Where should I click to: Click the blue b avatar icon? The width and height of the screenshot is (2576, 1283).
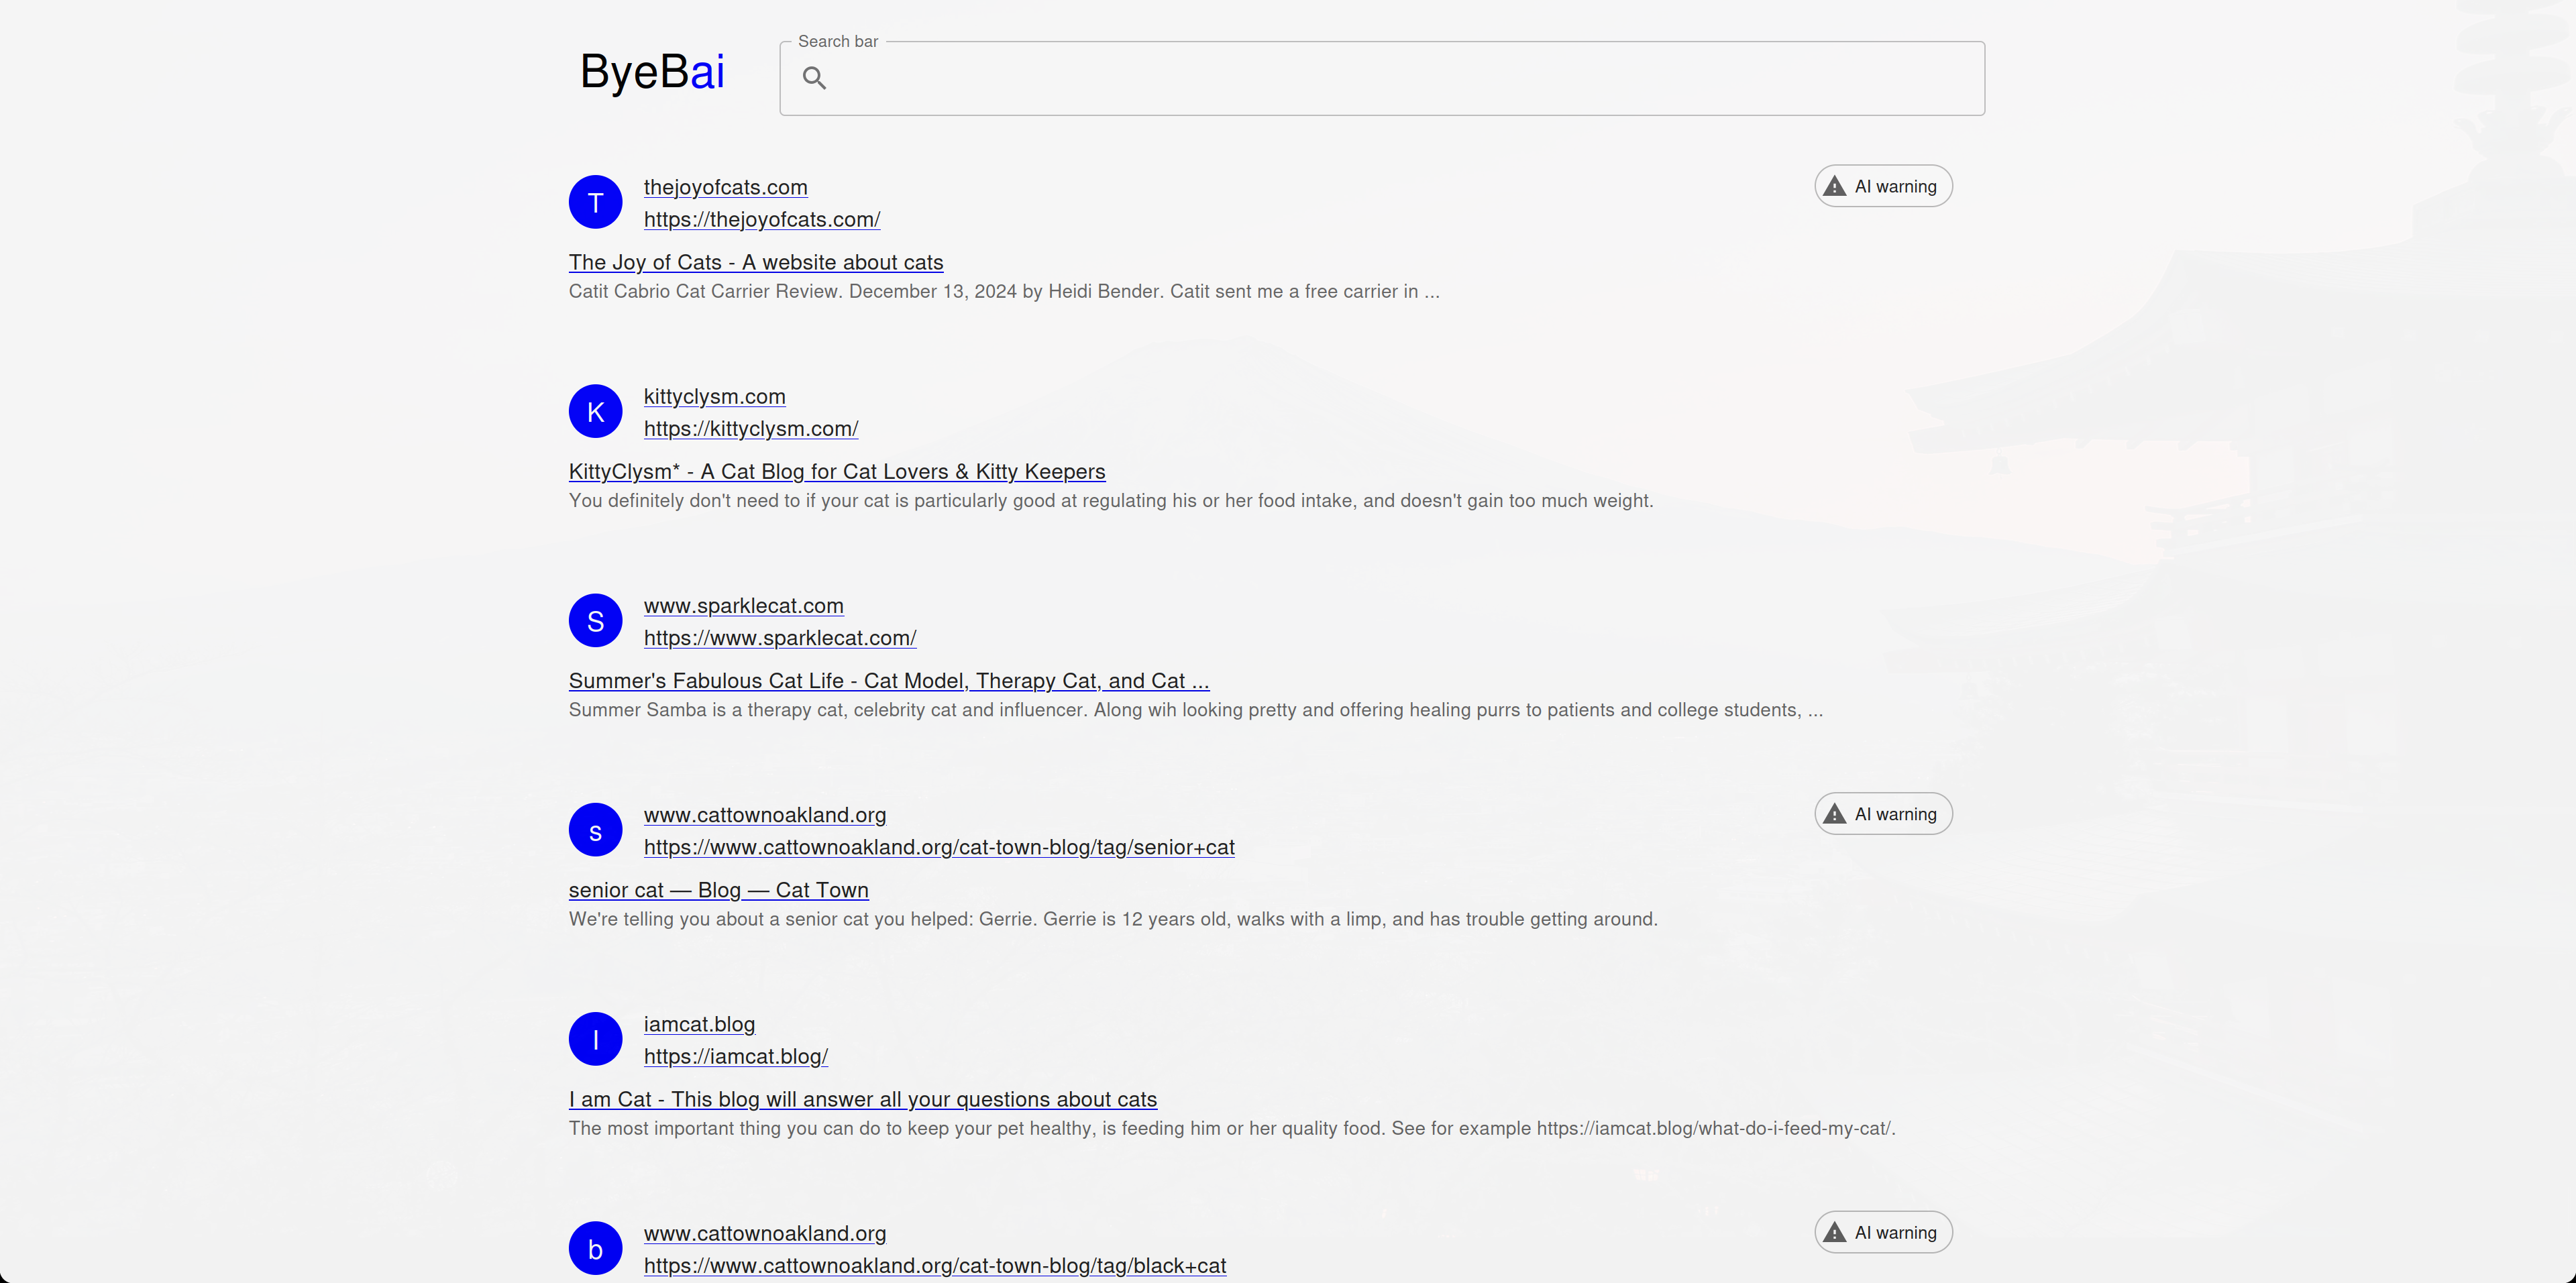click(595, 1248)
